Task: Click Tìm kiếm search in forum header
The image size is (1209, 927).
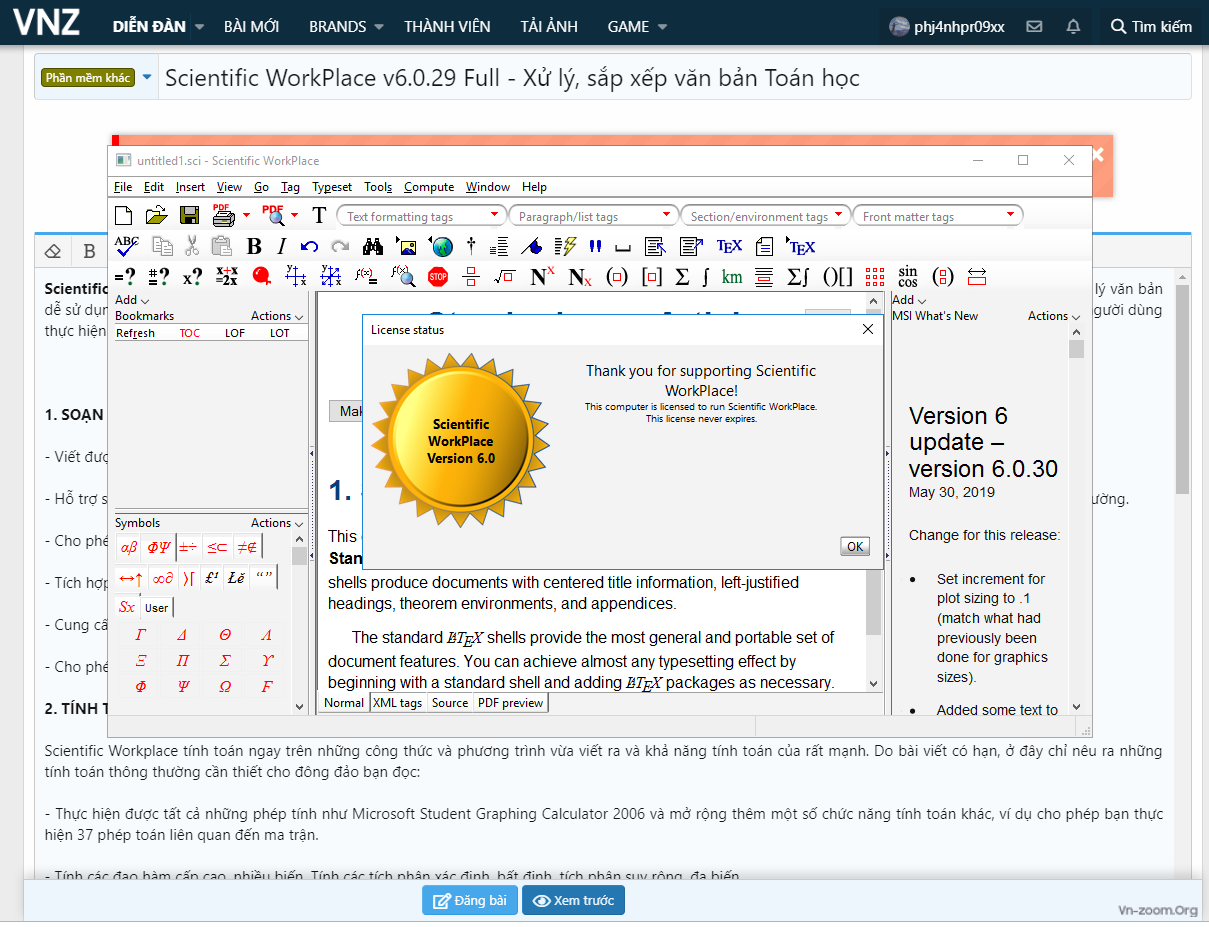Action: pos(1151,26)
